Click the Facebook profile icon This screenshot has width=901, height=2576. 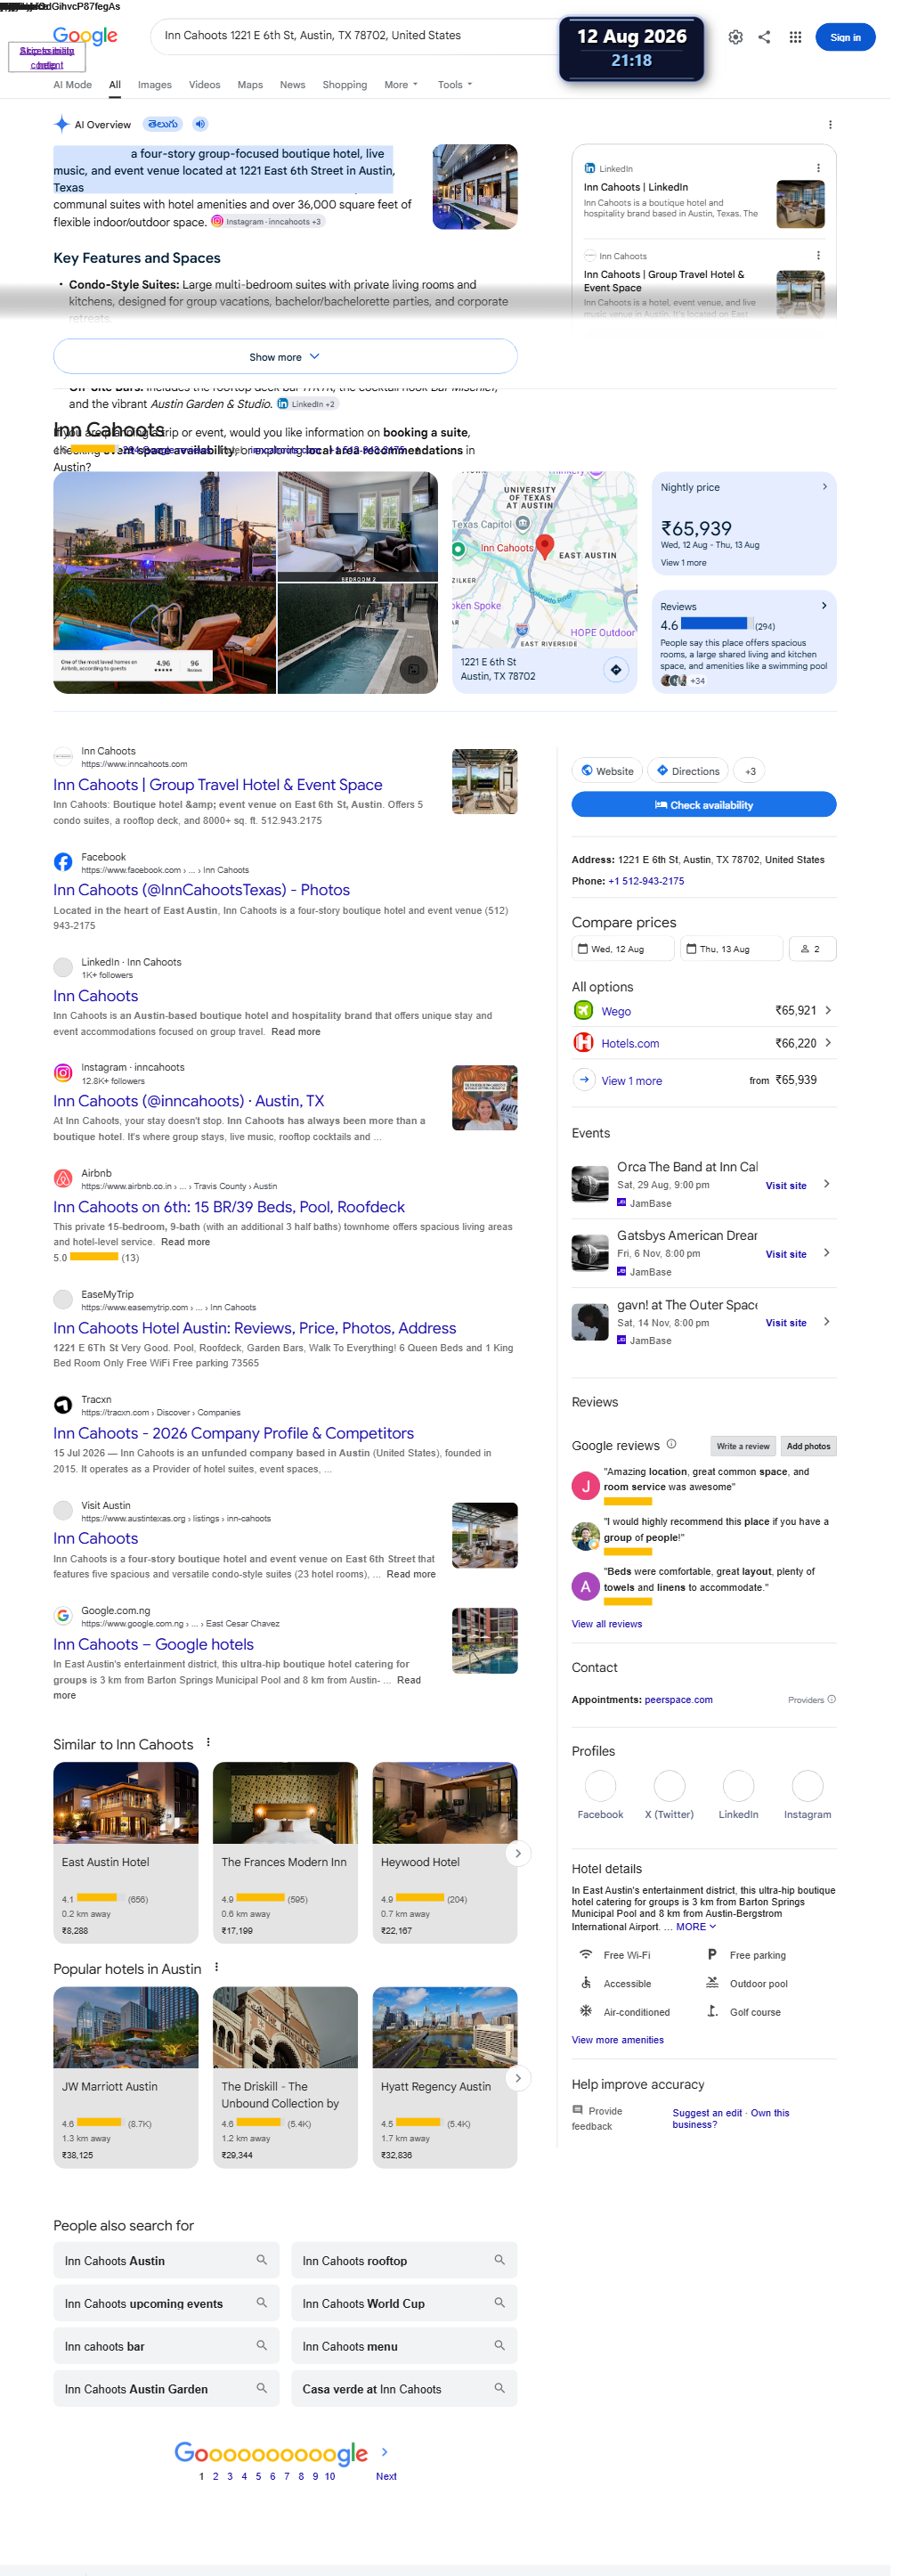point(600,1785)
